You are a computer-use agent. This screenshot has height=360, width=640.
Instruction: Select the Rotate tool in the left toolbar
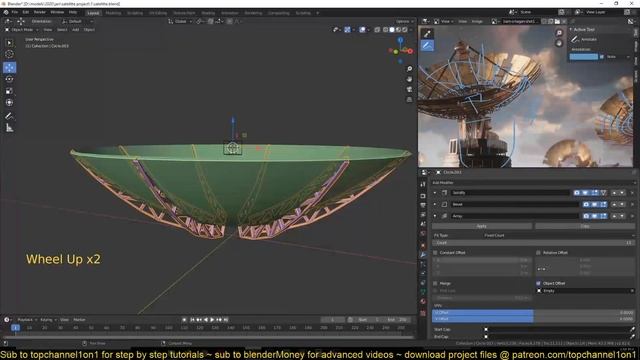(x=9, y=79)
